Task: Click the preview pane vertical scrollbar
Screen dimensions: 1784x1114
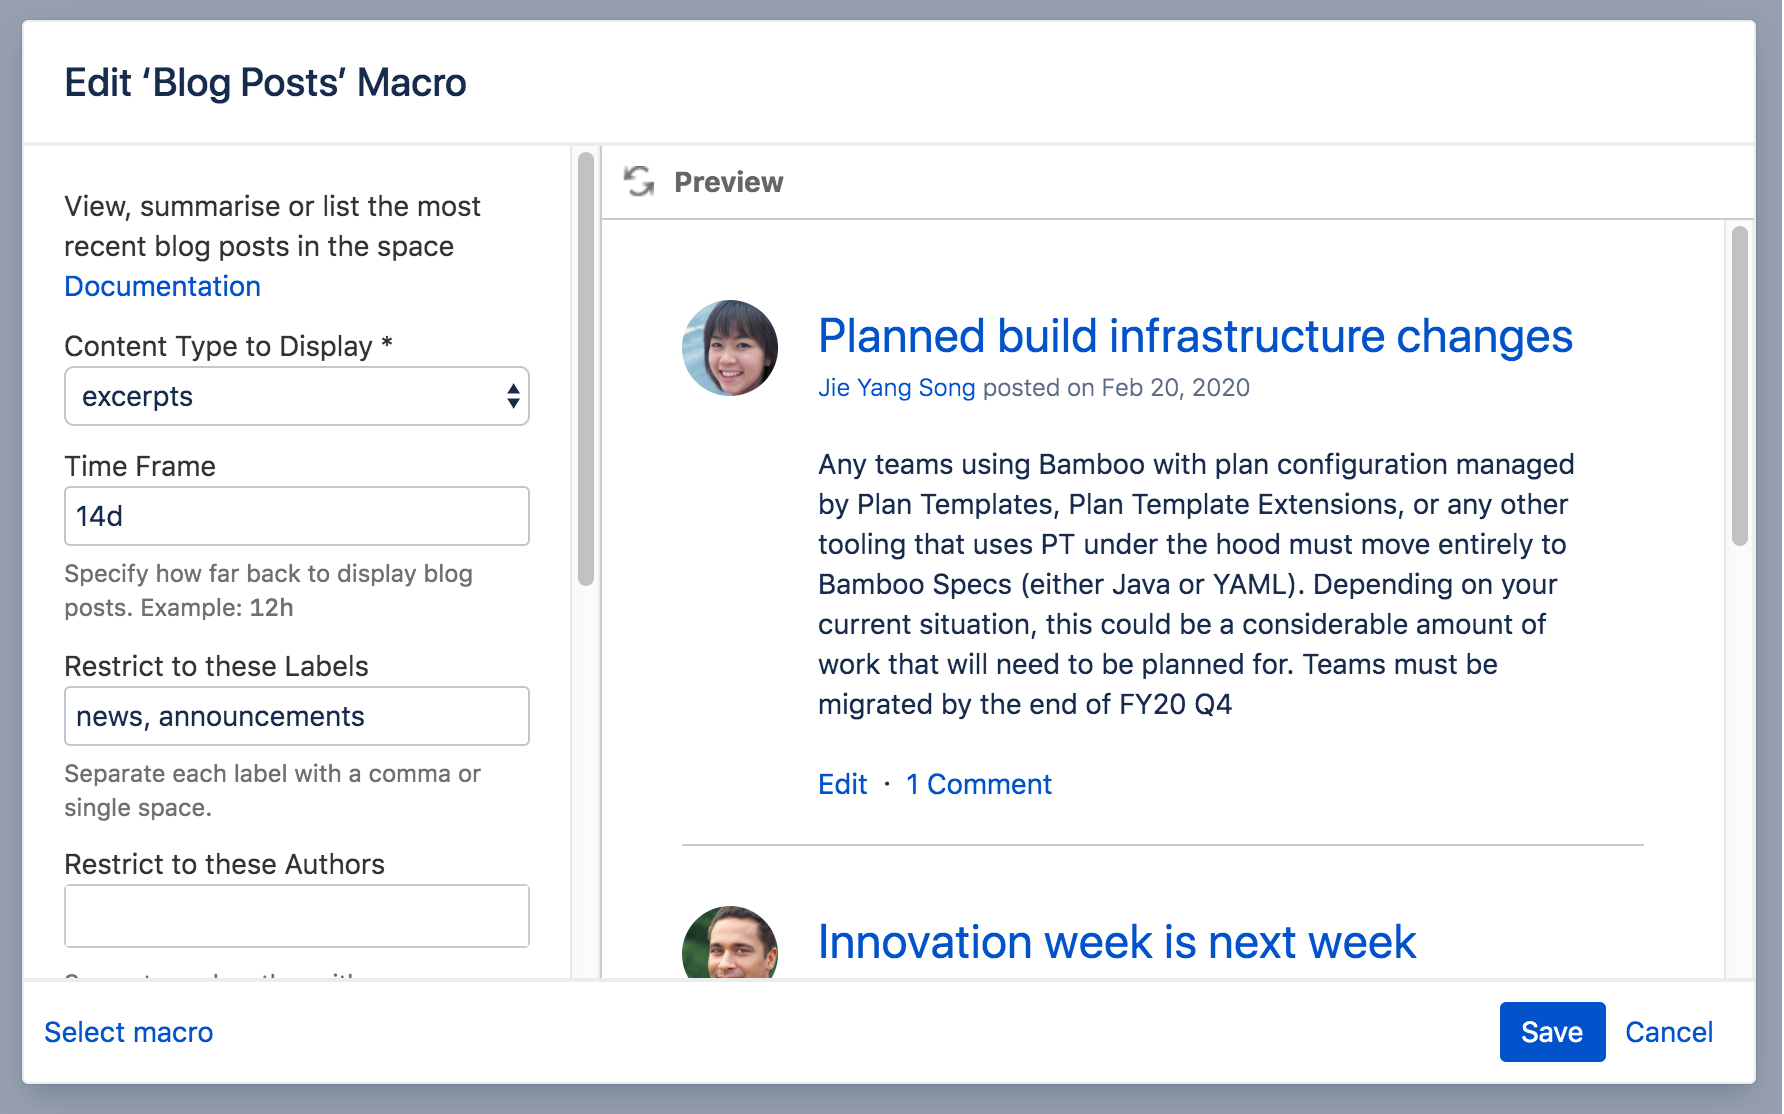Action: 1740,386
